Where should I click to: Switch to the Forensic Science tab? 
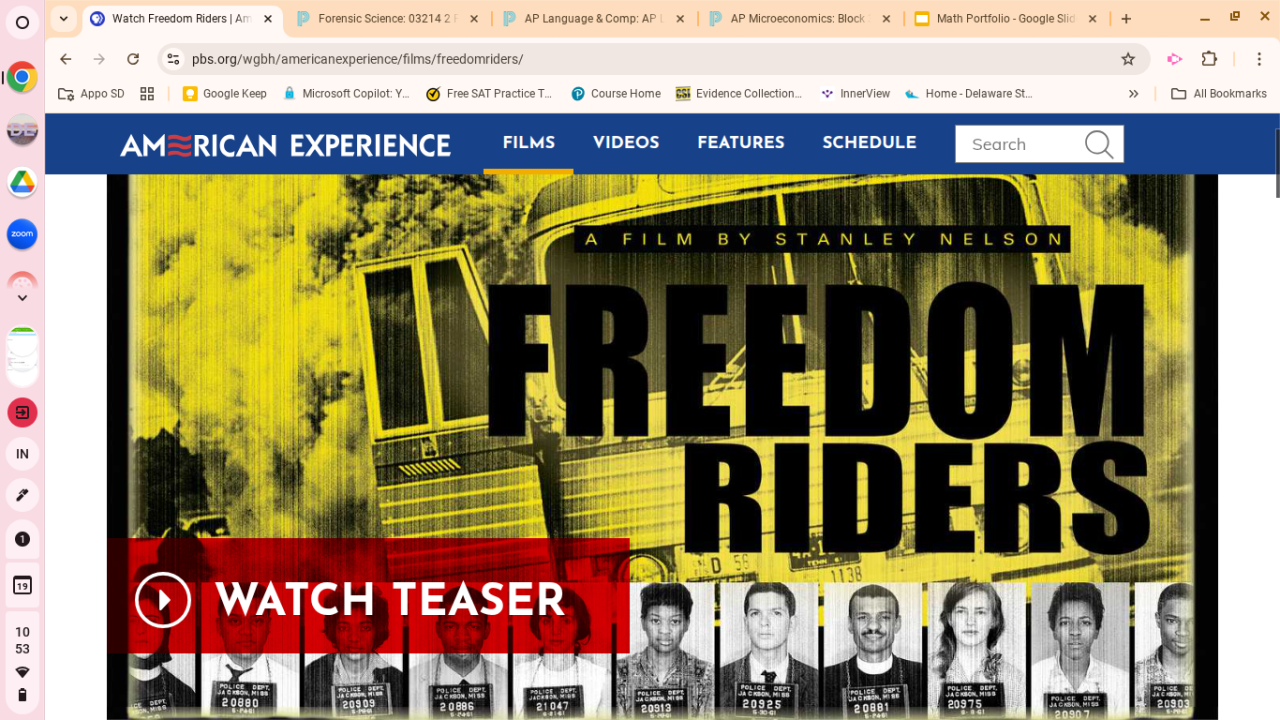click(388, 18)
